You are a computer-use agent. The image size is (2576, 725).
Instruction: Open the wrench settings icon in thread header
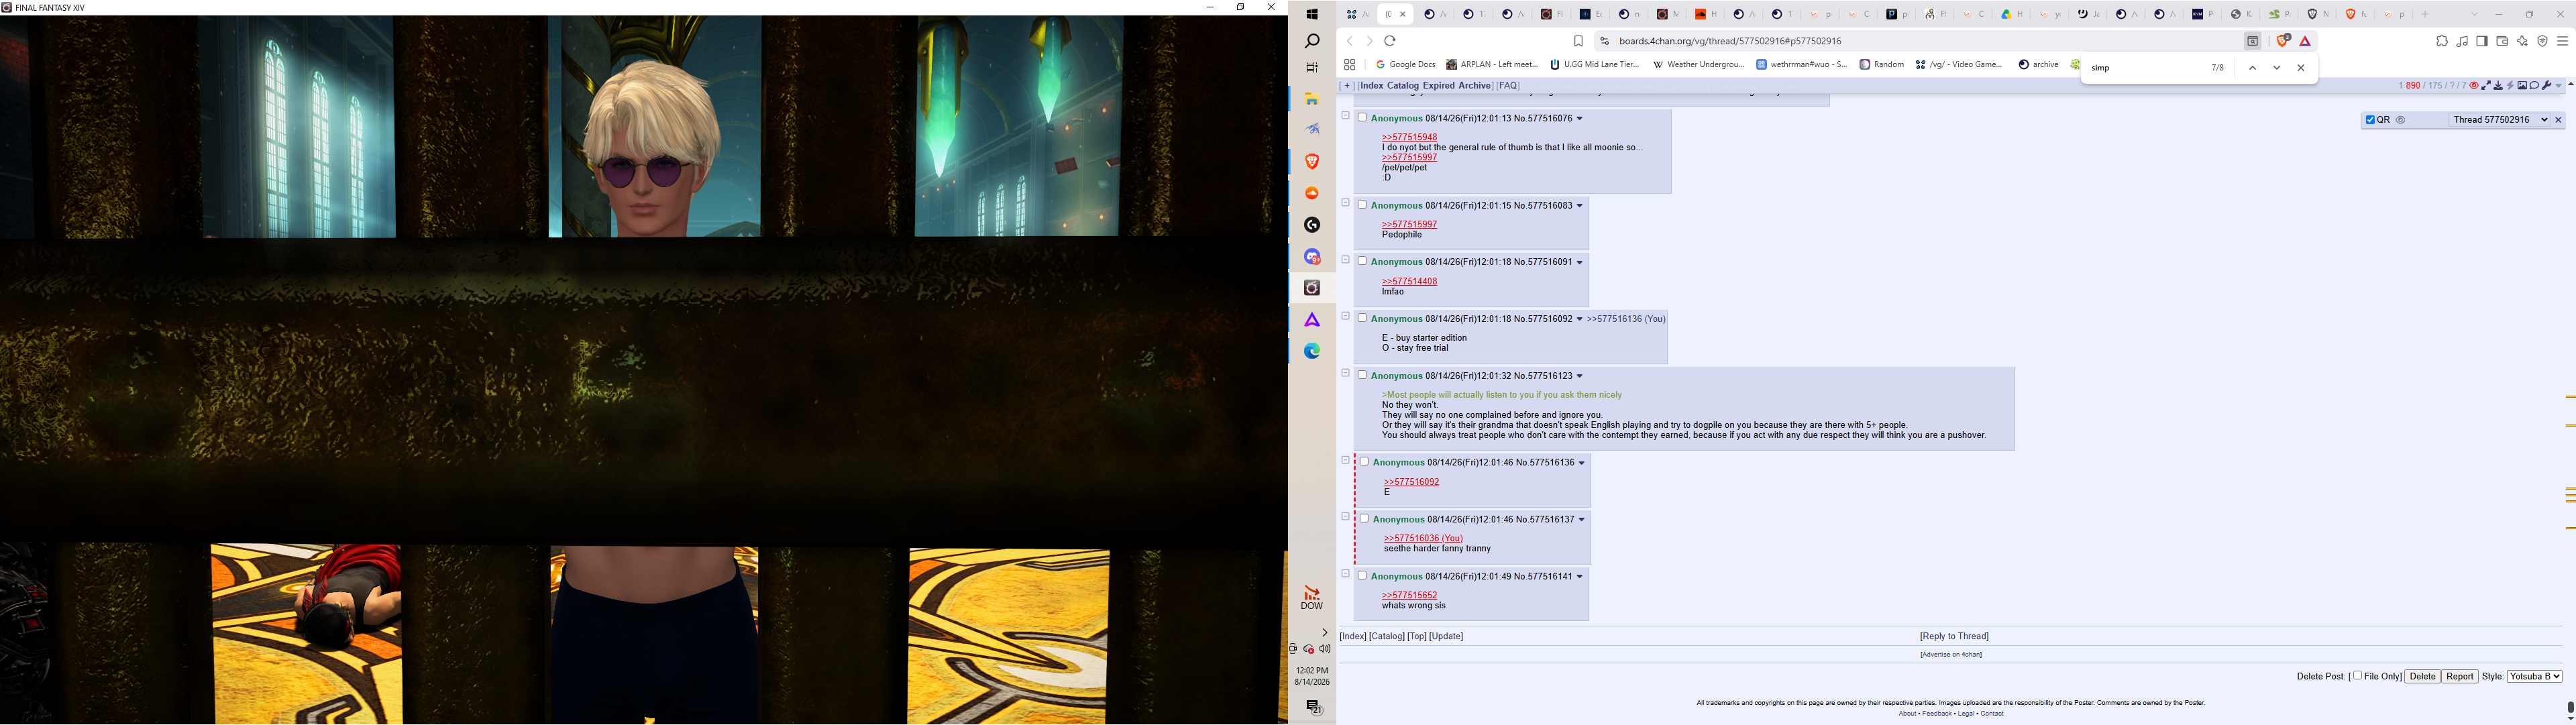pyautogui.click(x=2546, y=86)
